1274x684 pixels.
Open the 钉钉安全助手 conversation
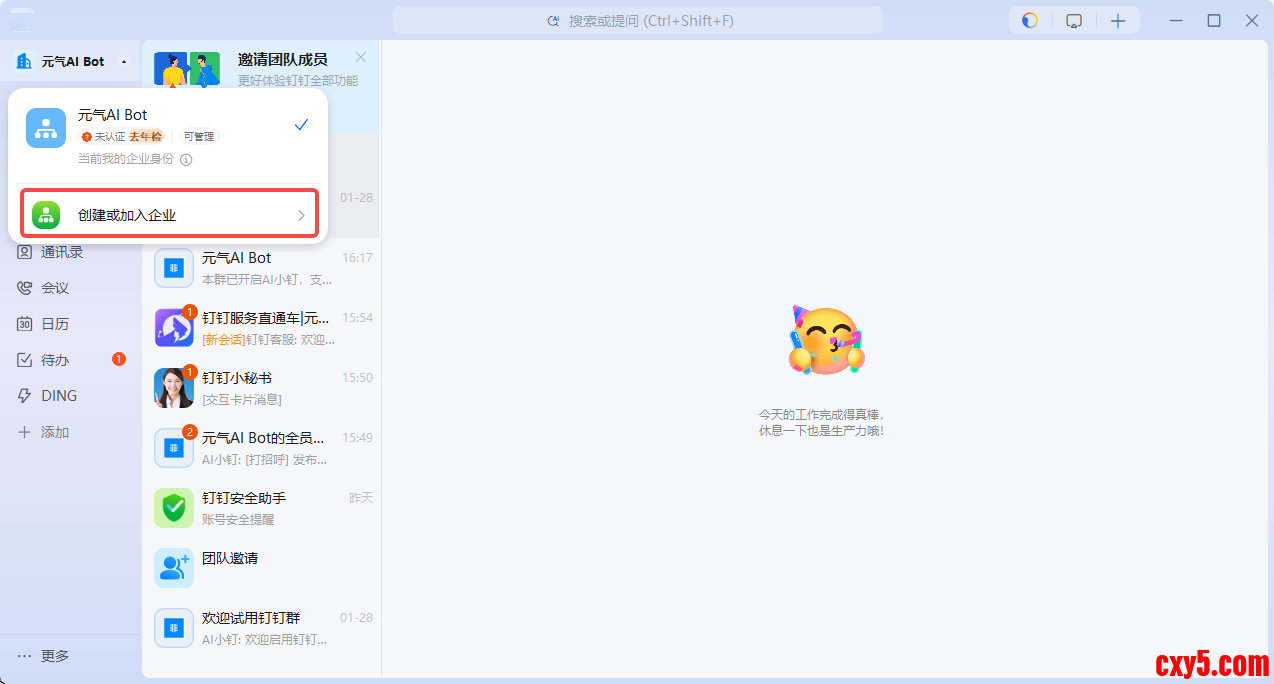tap(261, 508)
